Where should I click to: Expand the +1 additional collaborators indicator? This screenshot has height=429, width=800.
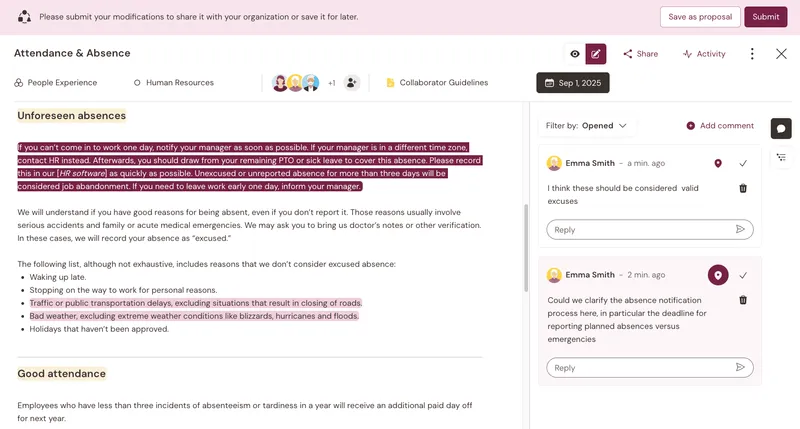point(332,83)
